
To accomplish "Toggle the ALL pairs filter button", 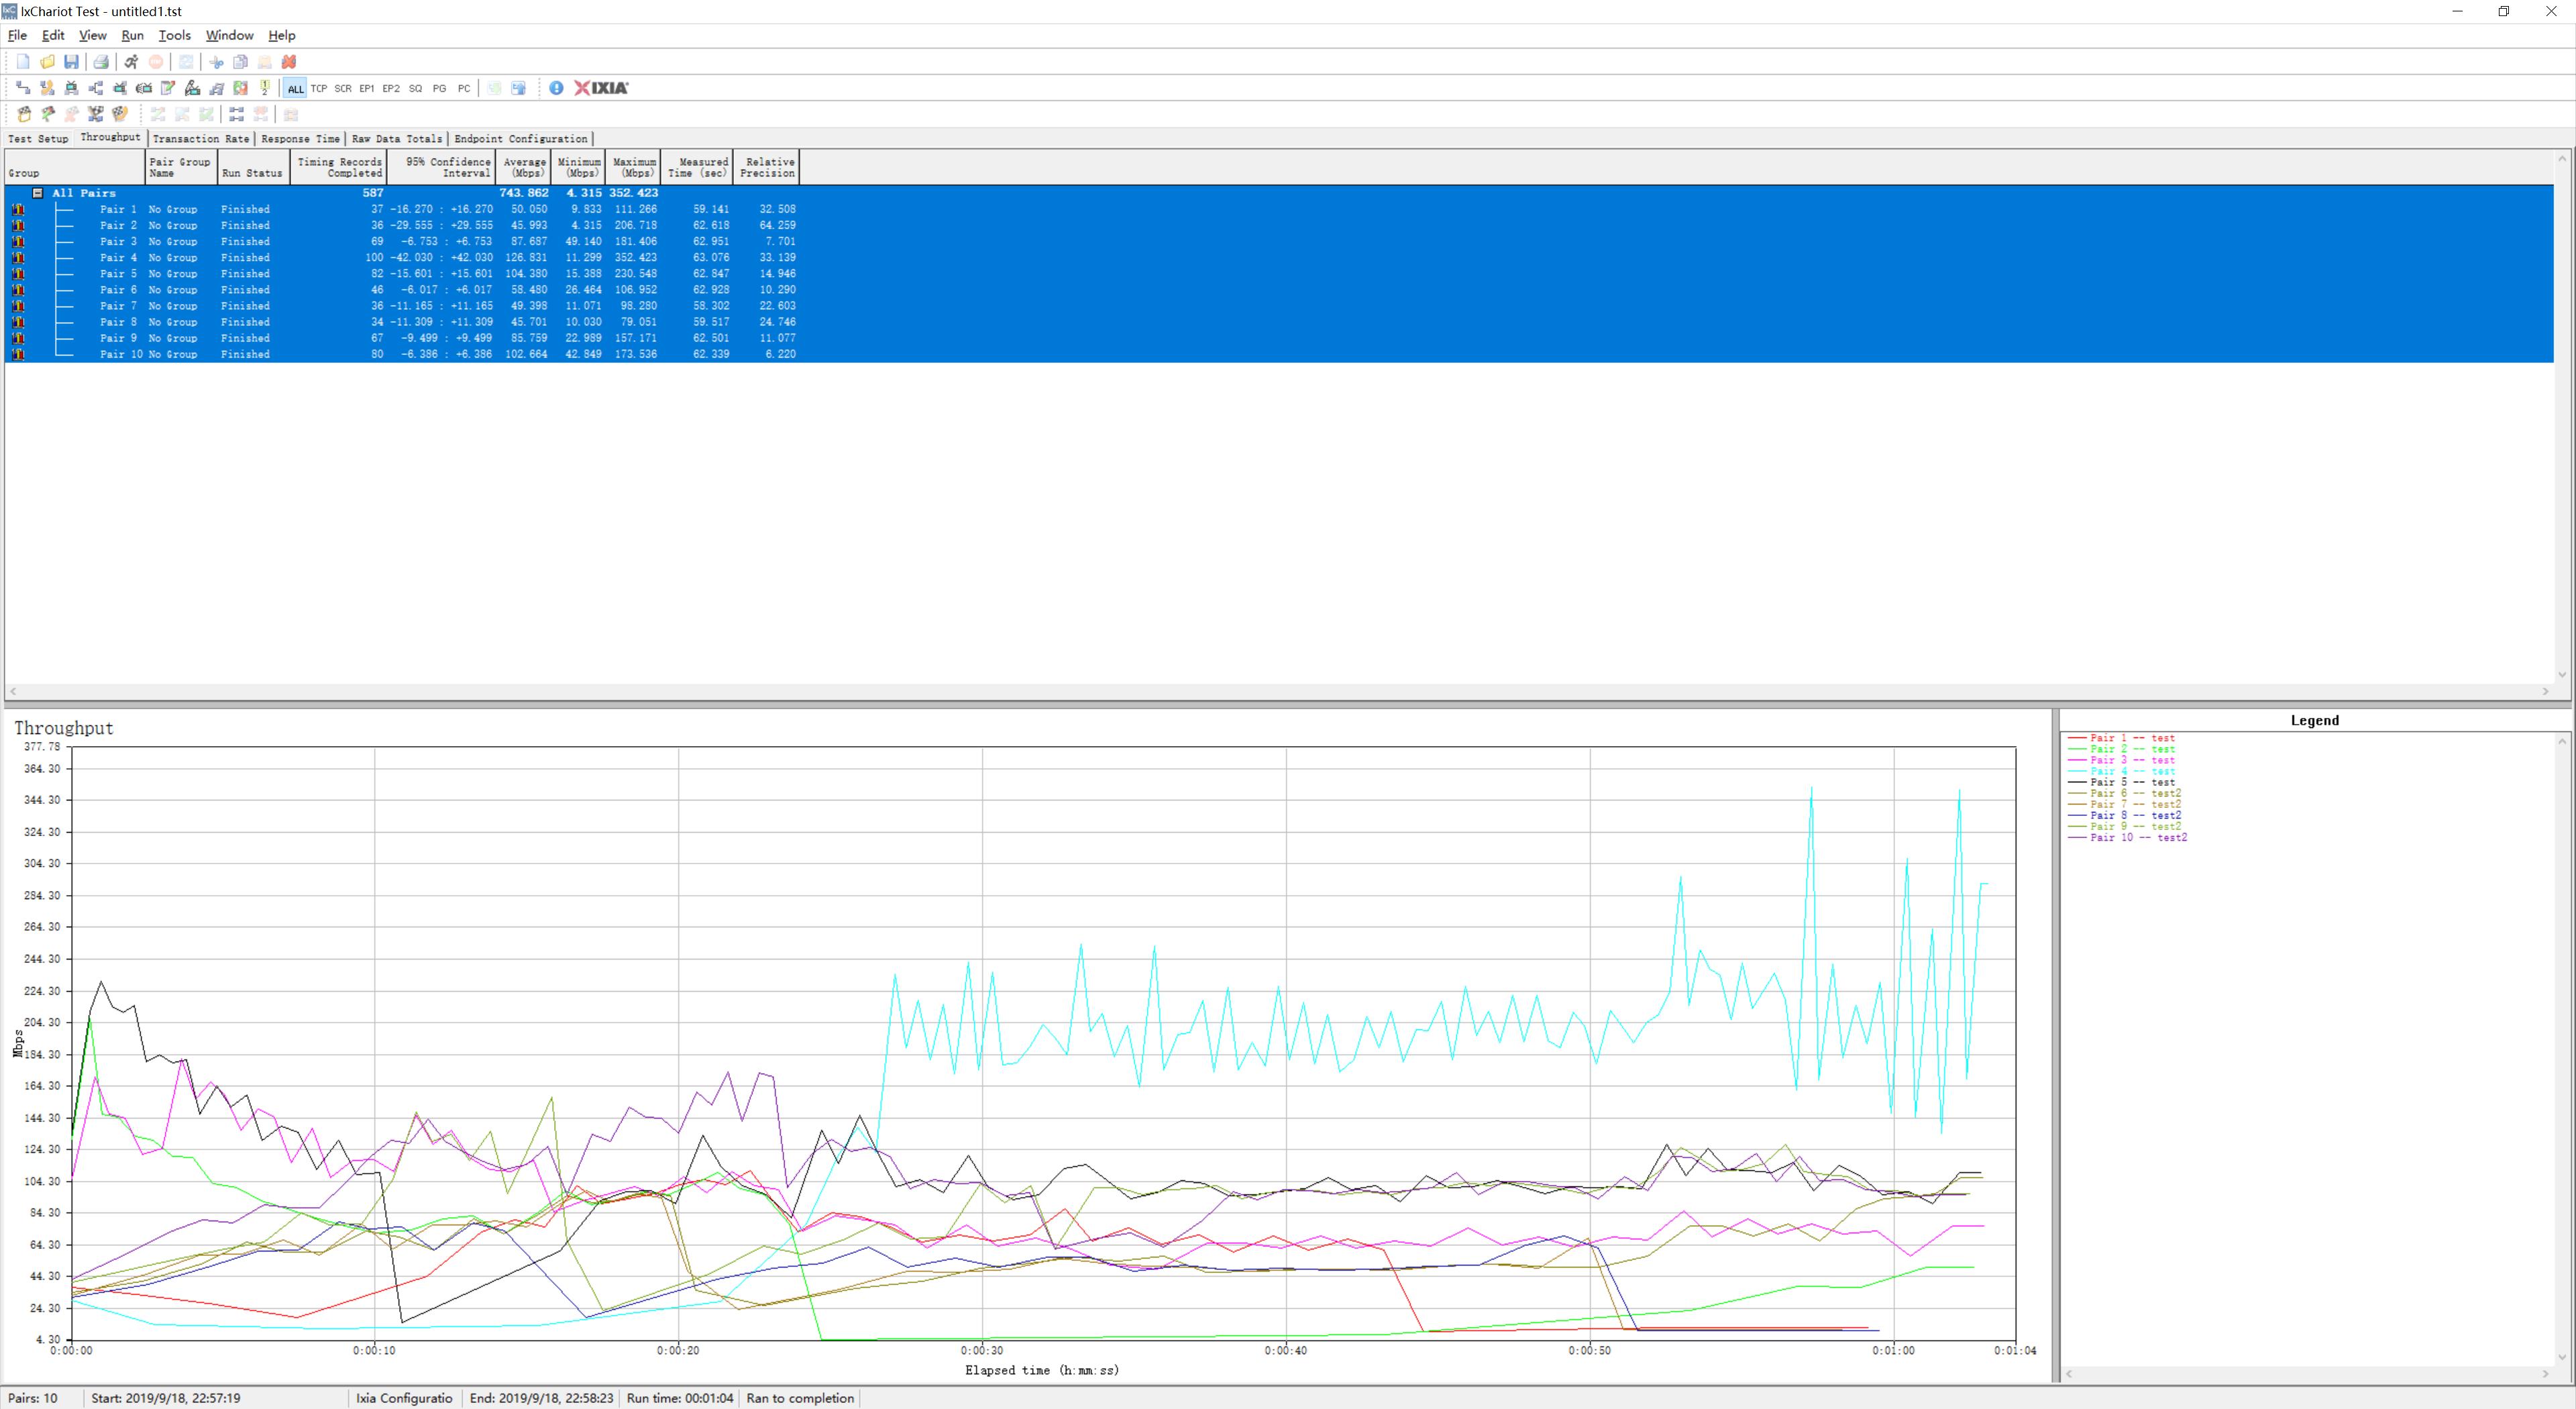I will pyautogui.click(x=295, y=88).
